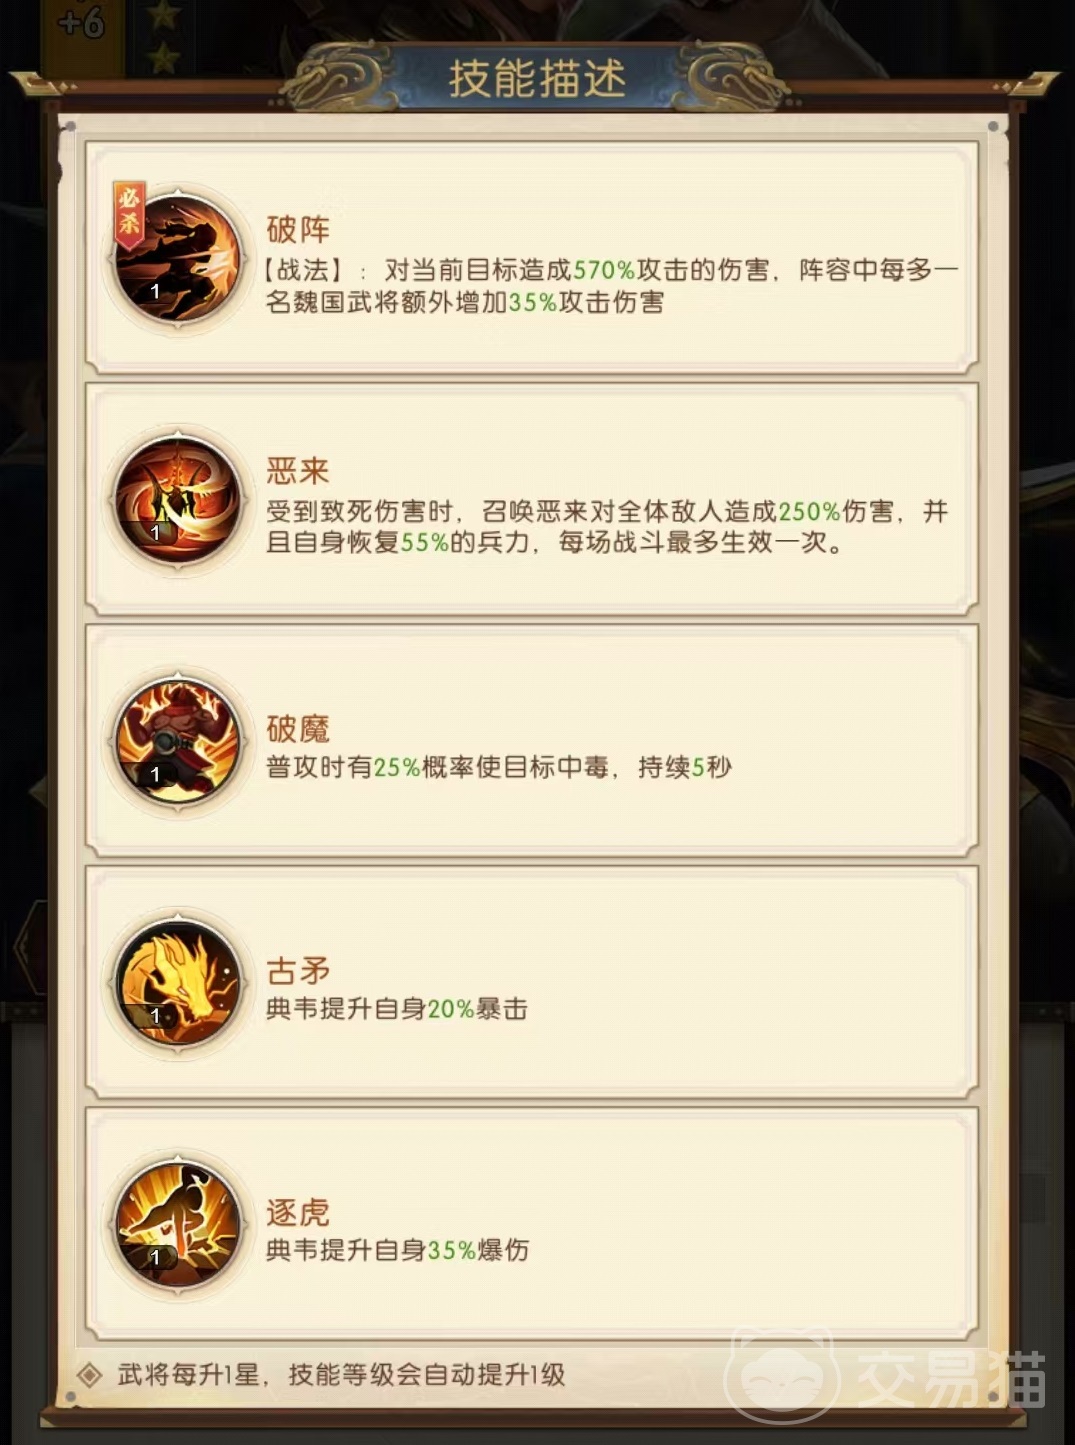The width and height of the screenshot is (1075, 1445).
Task: Click the 古矛 skill title
Action: click(x=298, y=970)
